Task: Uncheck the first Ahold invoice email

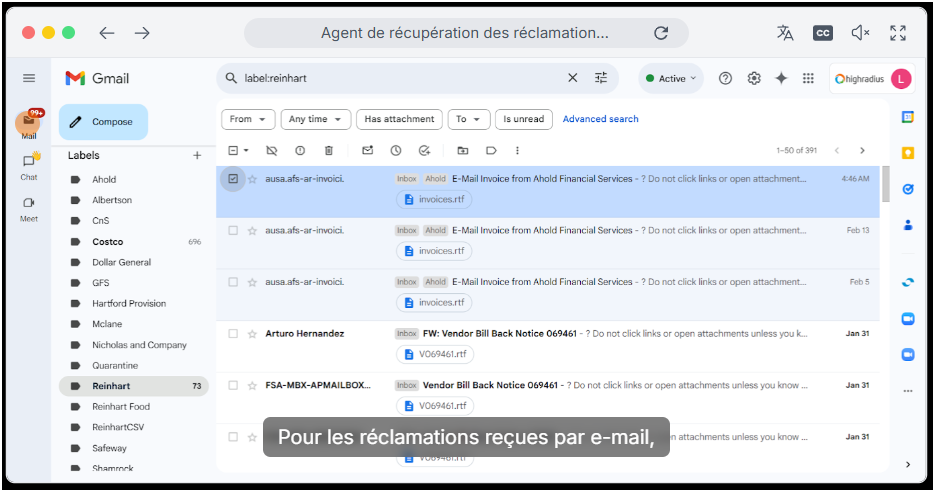Action: (233, 179)
